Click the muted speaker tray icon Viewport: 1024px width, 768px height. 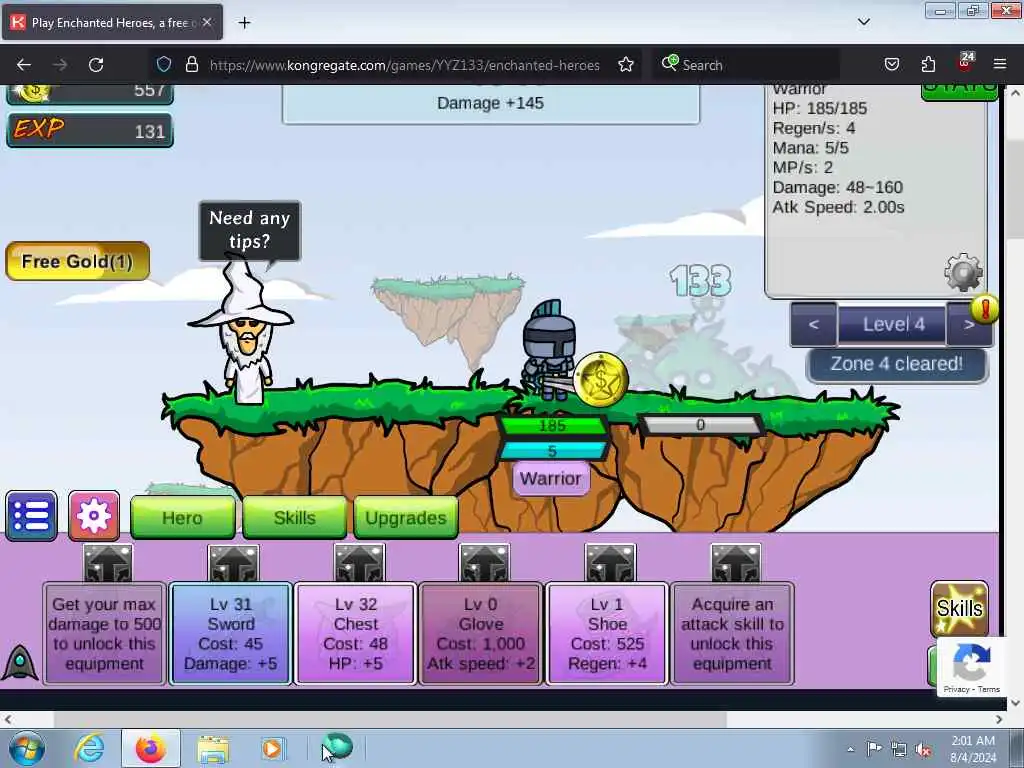click(x=923, y=749)
